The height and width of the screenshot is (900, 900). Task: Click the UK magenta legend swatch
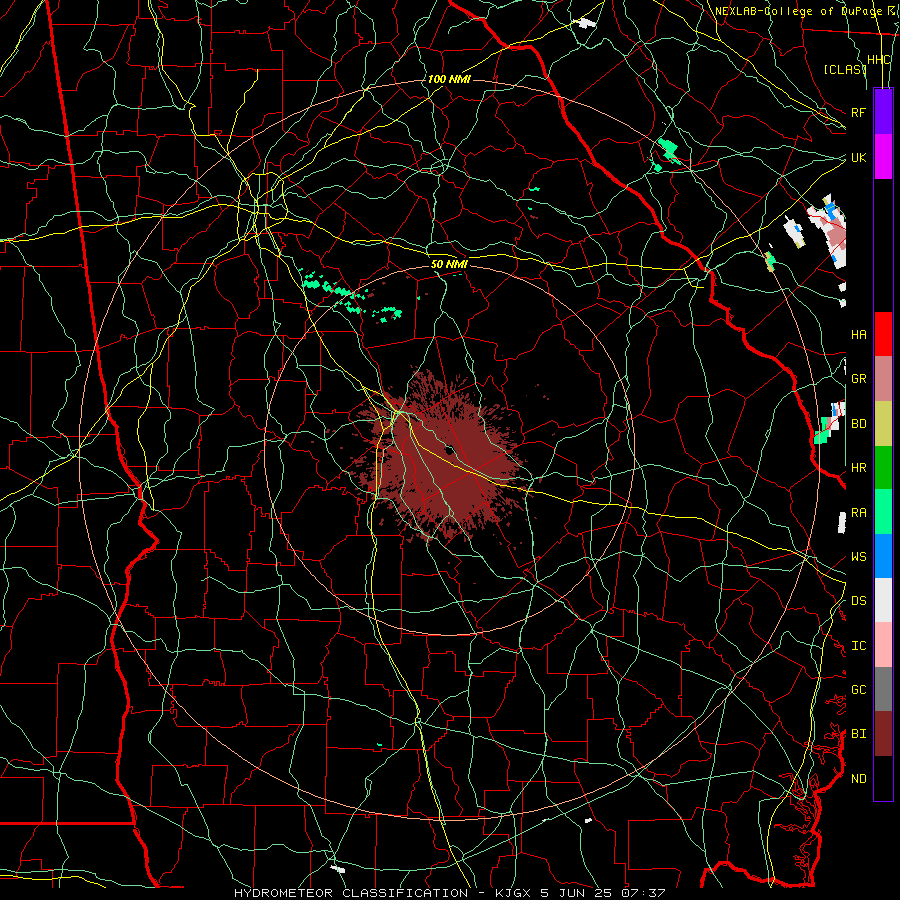click(883, 157)
